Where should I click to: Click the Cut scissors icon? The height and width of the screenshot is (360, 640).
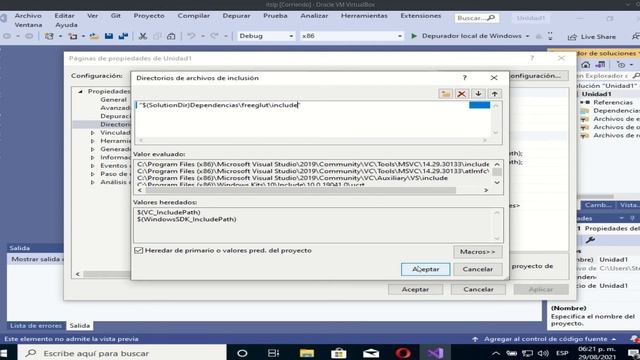(142, 36)
